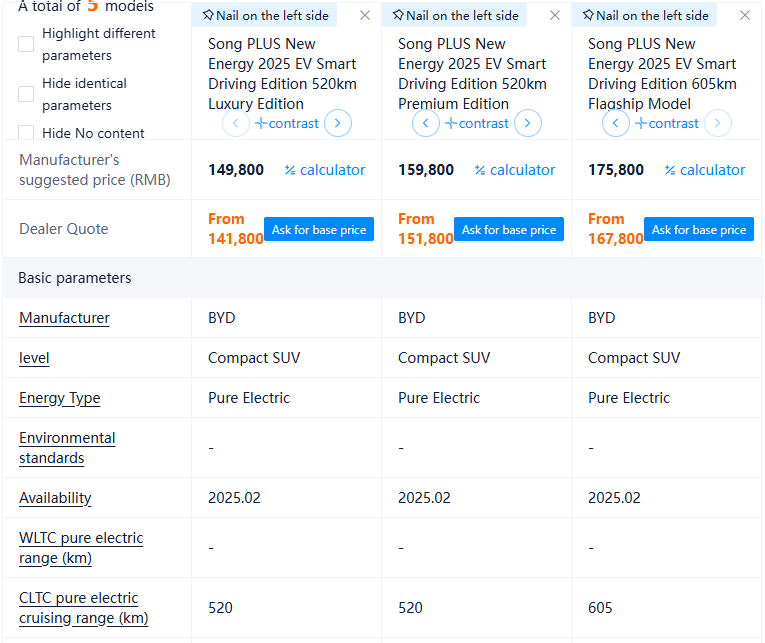765x643 pixels.
Task: Check Hide identical parameters option
Action: point(26,94)
